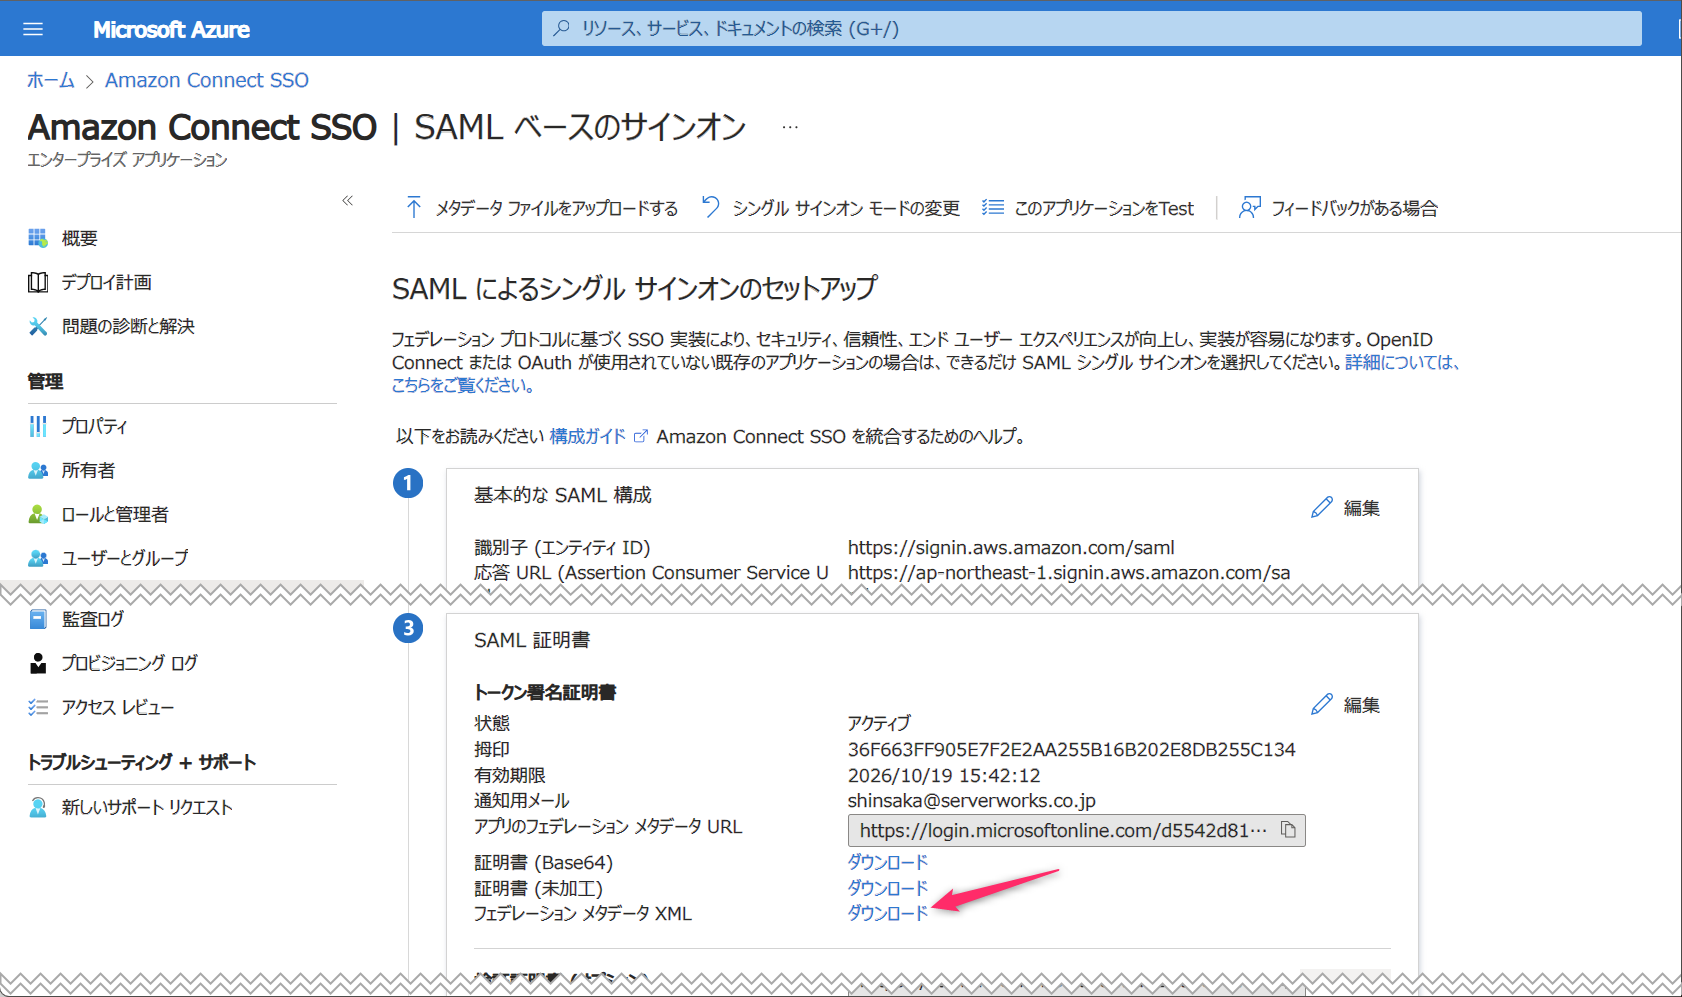
Task: Select the thumbprint value 36F663FF...
Action: (x=1072, y=749)
